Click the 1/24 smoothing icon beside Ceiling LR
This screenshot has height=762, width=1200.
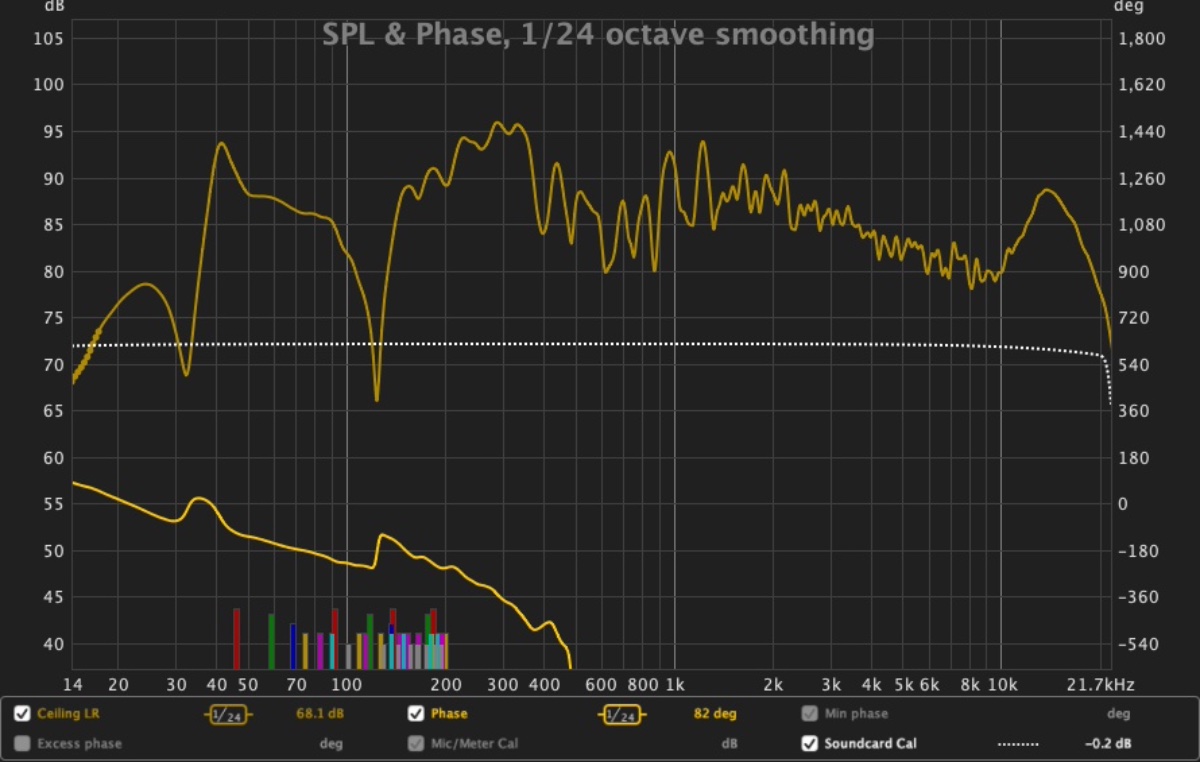[x=229, y=714]
